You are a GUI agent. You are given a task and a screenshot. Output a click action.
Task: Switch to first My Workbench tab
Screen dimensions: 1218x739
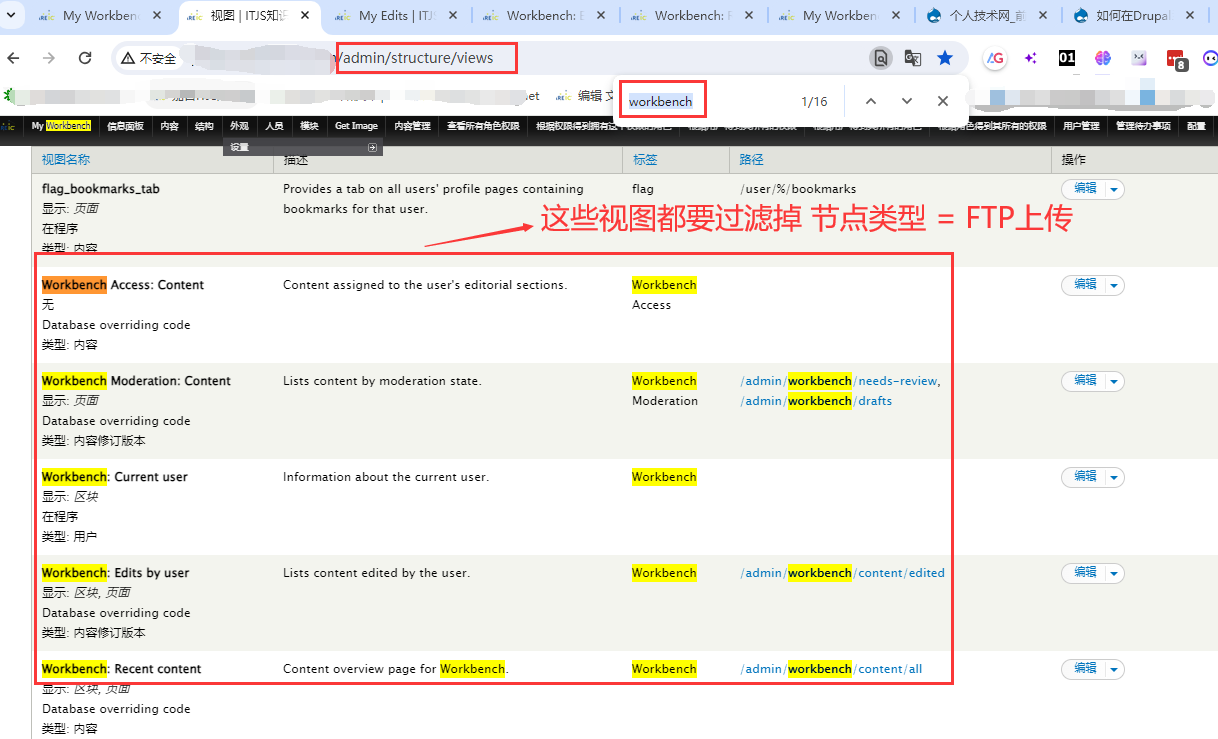pyautogui.click(x=100, y=15)
